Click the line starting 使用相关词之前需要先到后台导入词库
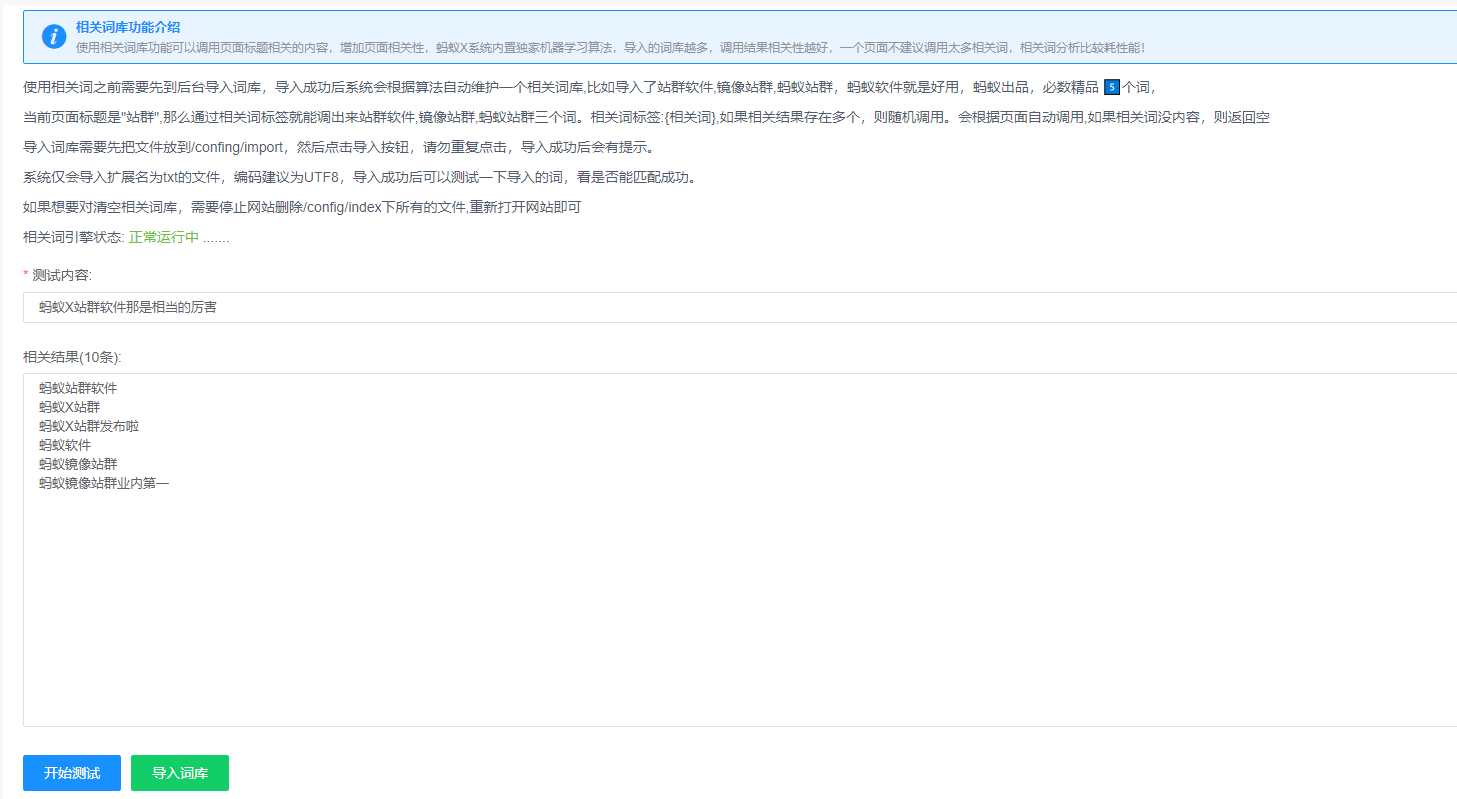Screen dimensions: 1457x799 590,88
